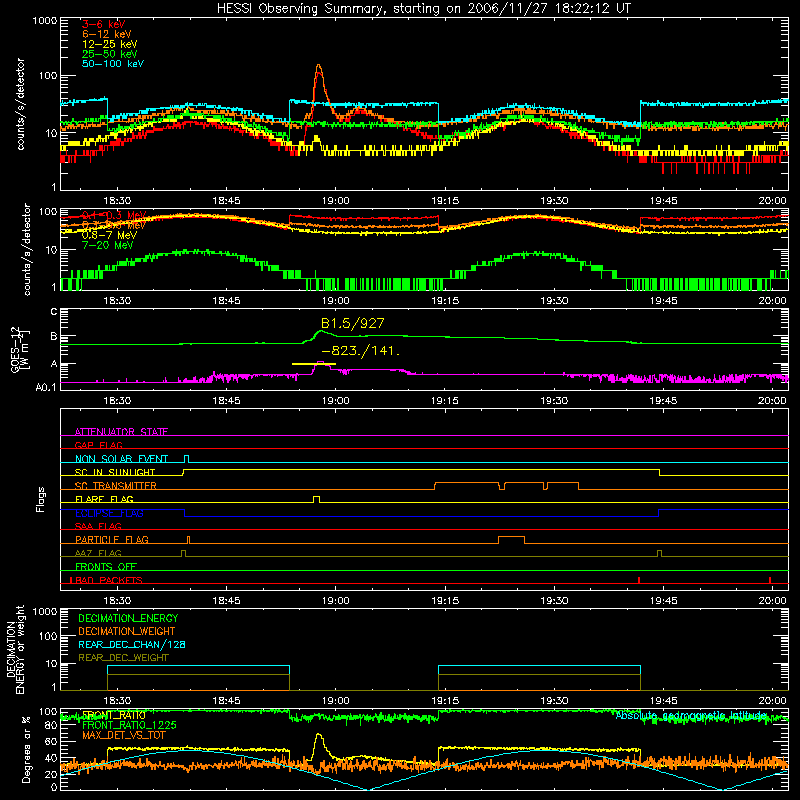Image resolution: width=800 pixels, height=800 pixels.
Task: Click the BAD_PACKETS tick near 20:00
Action: (770, 580)
